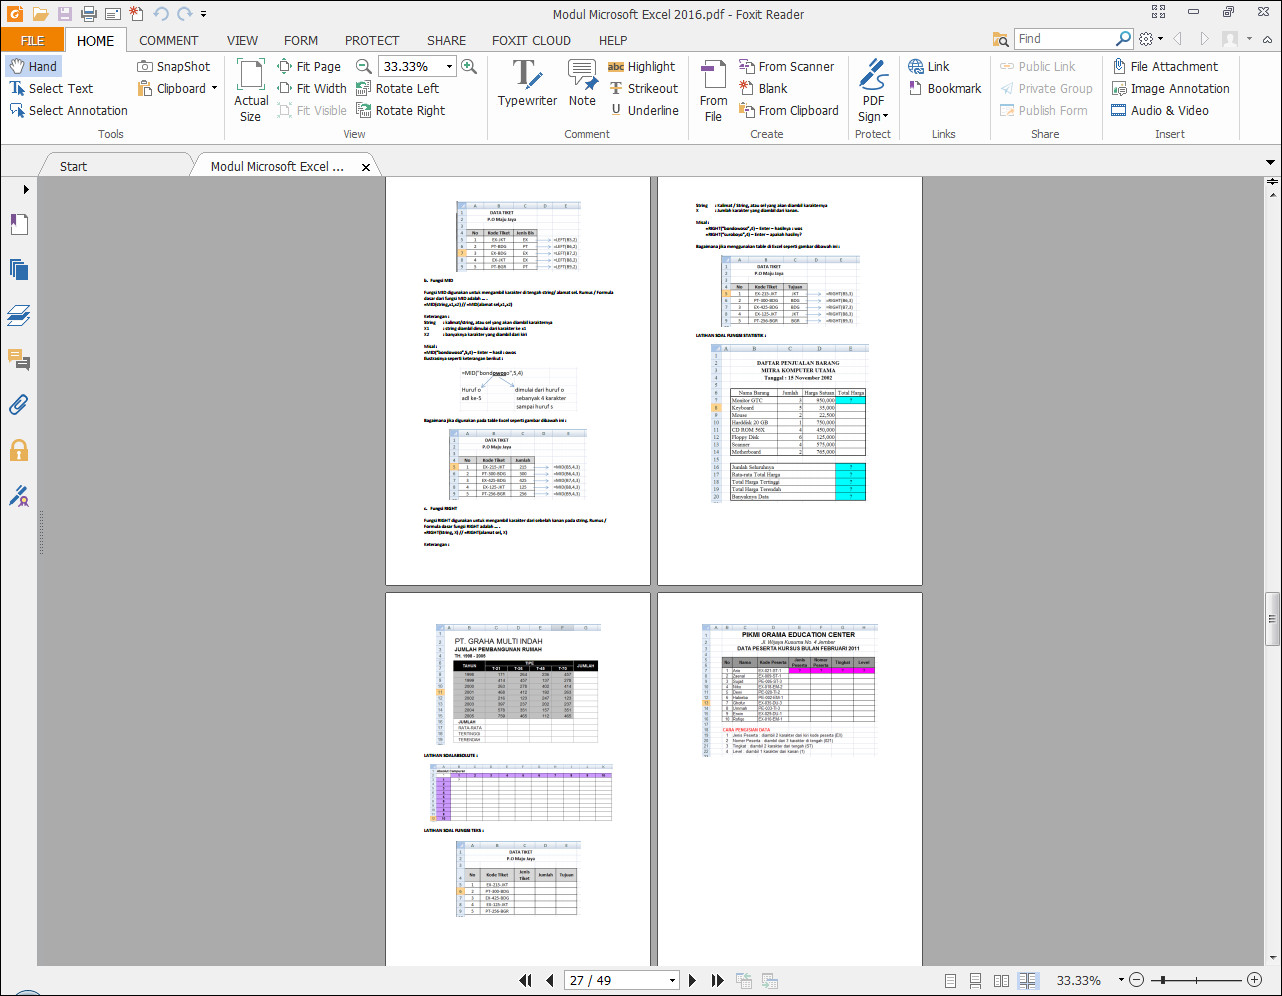Rotate the page right

point(401,110)
